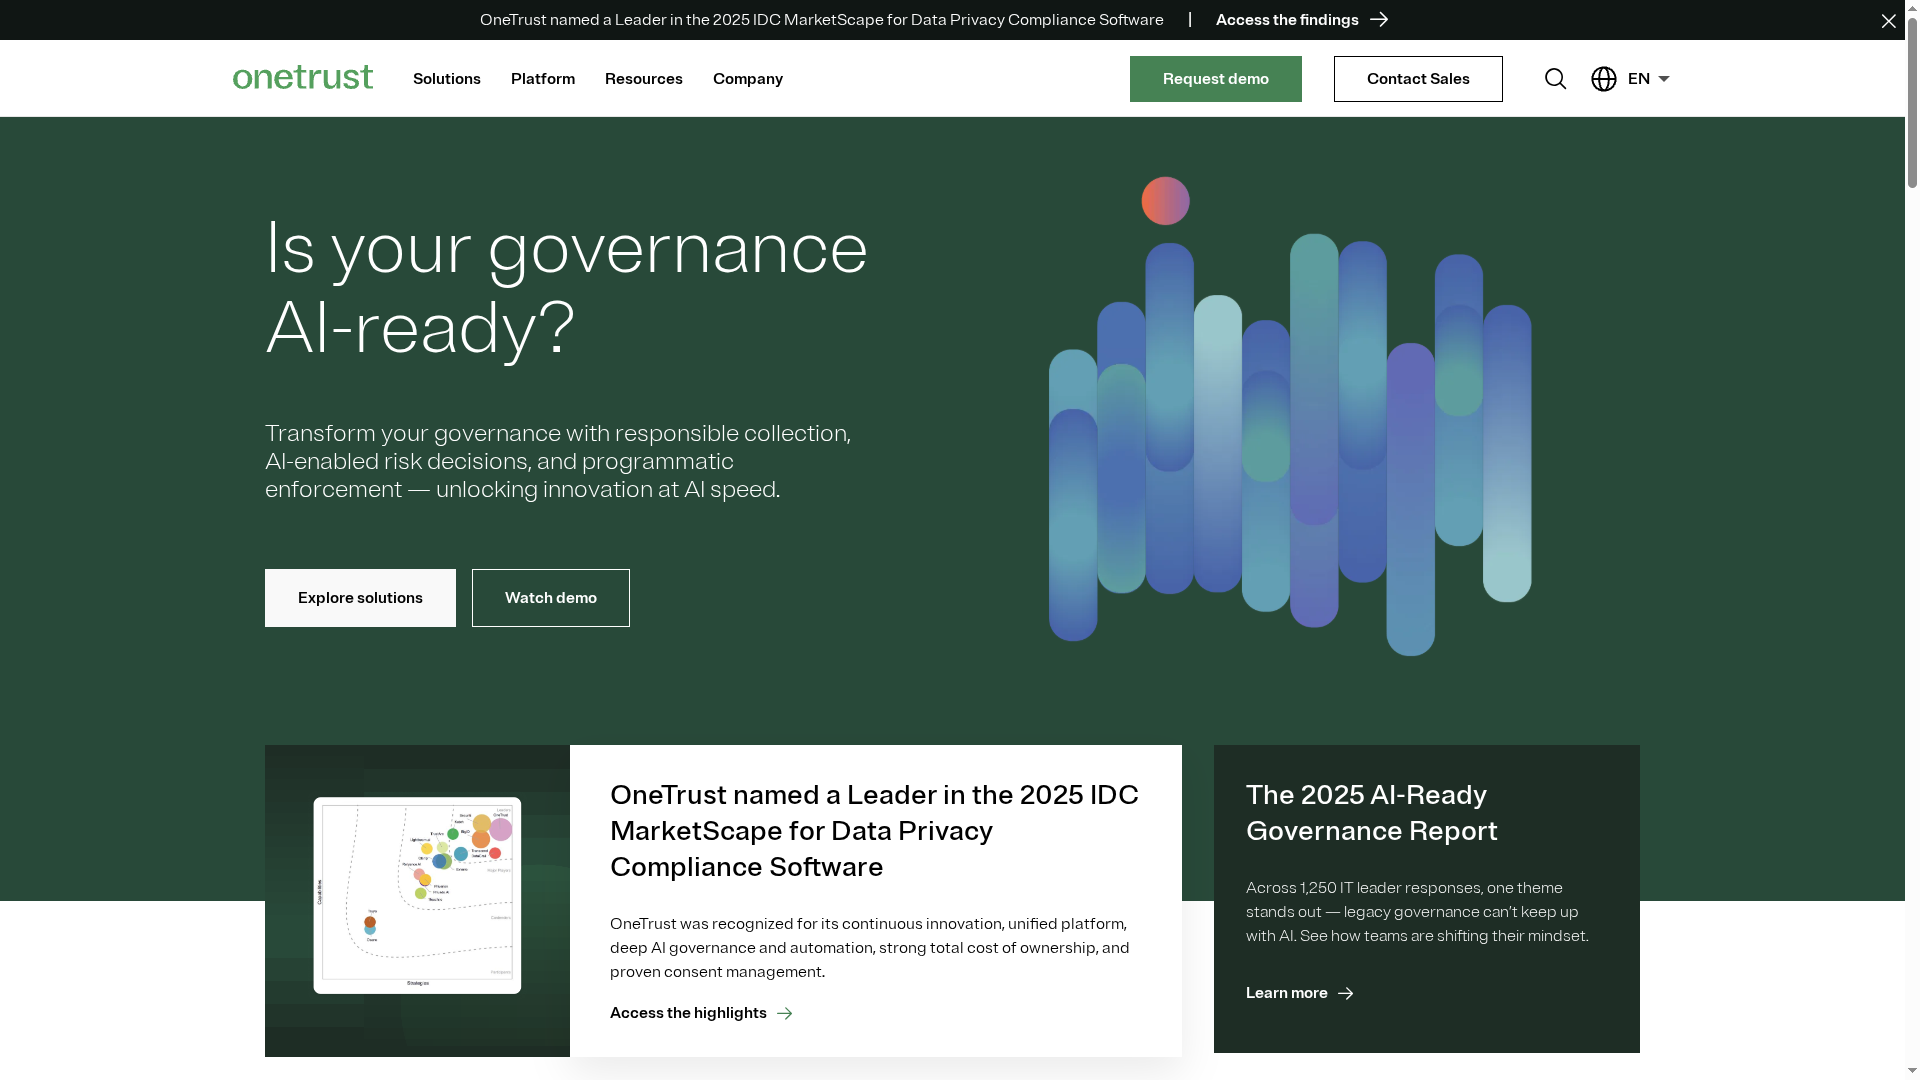Open the IDC MarketScape chart thumbnail
The image size is (1920, 1080).
tap(417, 895)
